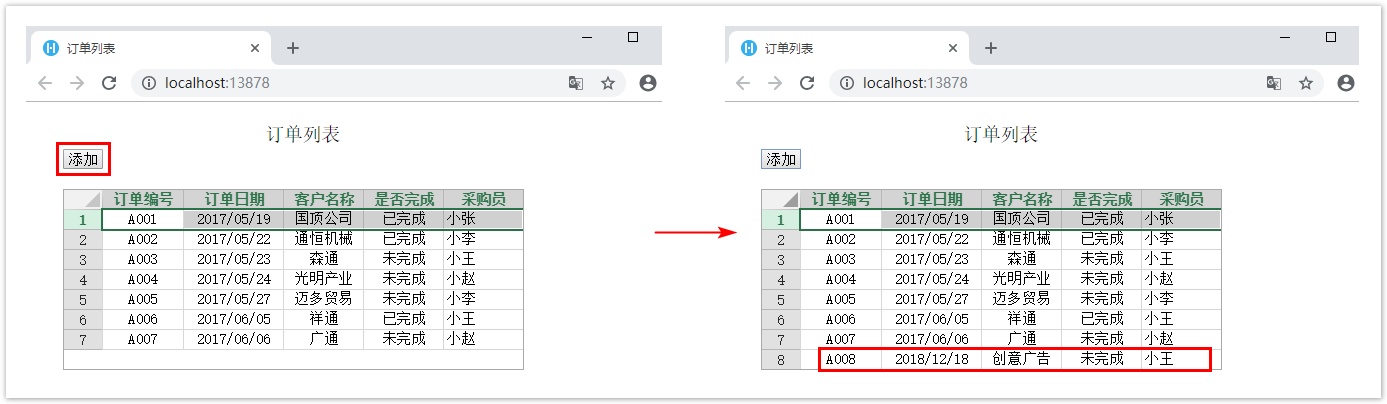Screen dimensions: 1387x404
Task: Open the profile icon in the right browser
Action: (1345, 84)
